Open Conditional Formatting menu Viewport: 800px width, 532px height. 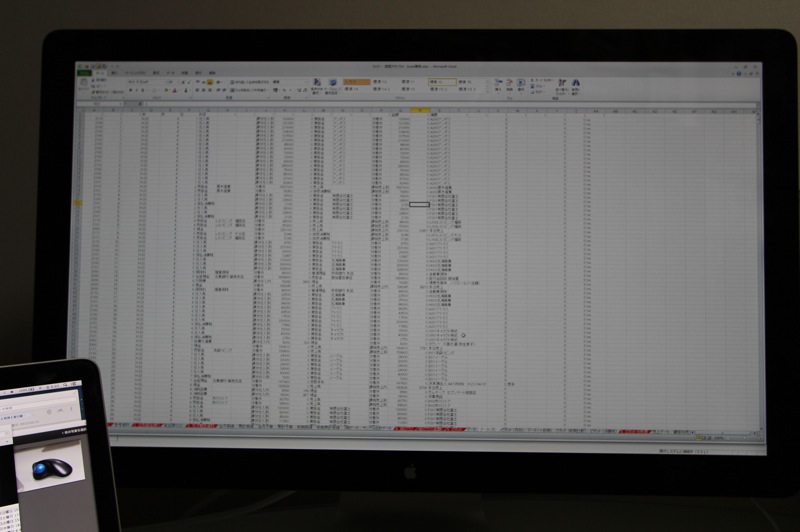click(316, 86)
